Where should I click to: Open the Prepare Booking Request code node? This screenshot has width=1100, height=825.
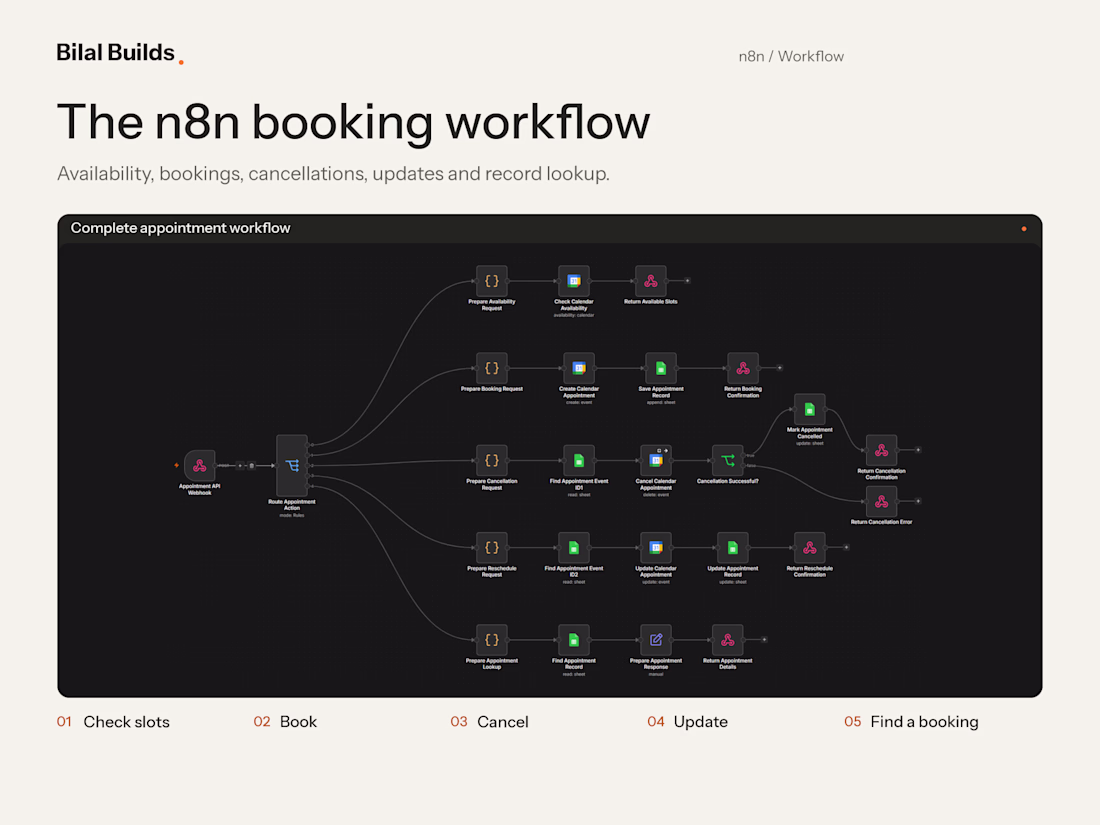tap(492, 368)
